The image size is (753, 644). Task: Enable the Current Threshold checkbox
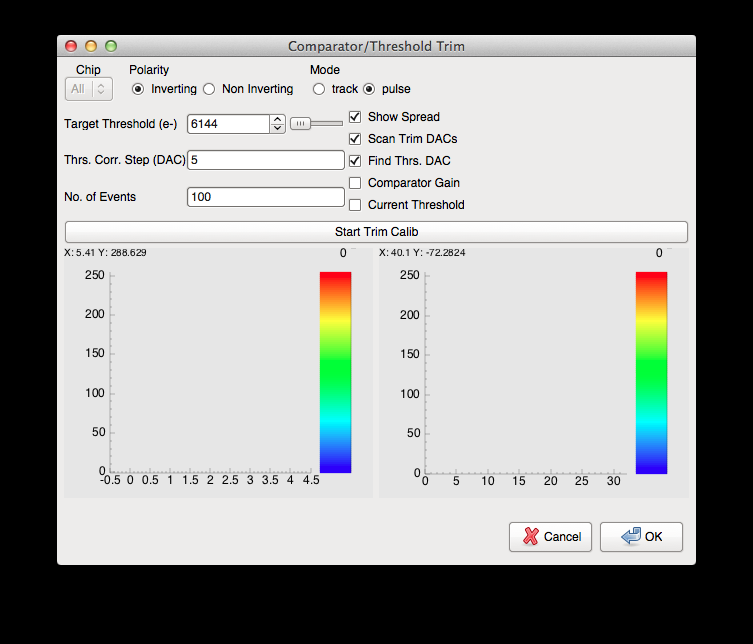click(x=355, y=205)
